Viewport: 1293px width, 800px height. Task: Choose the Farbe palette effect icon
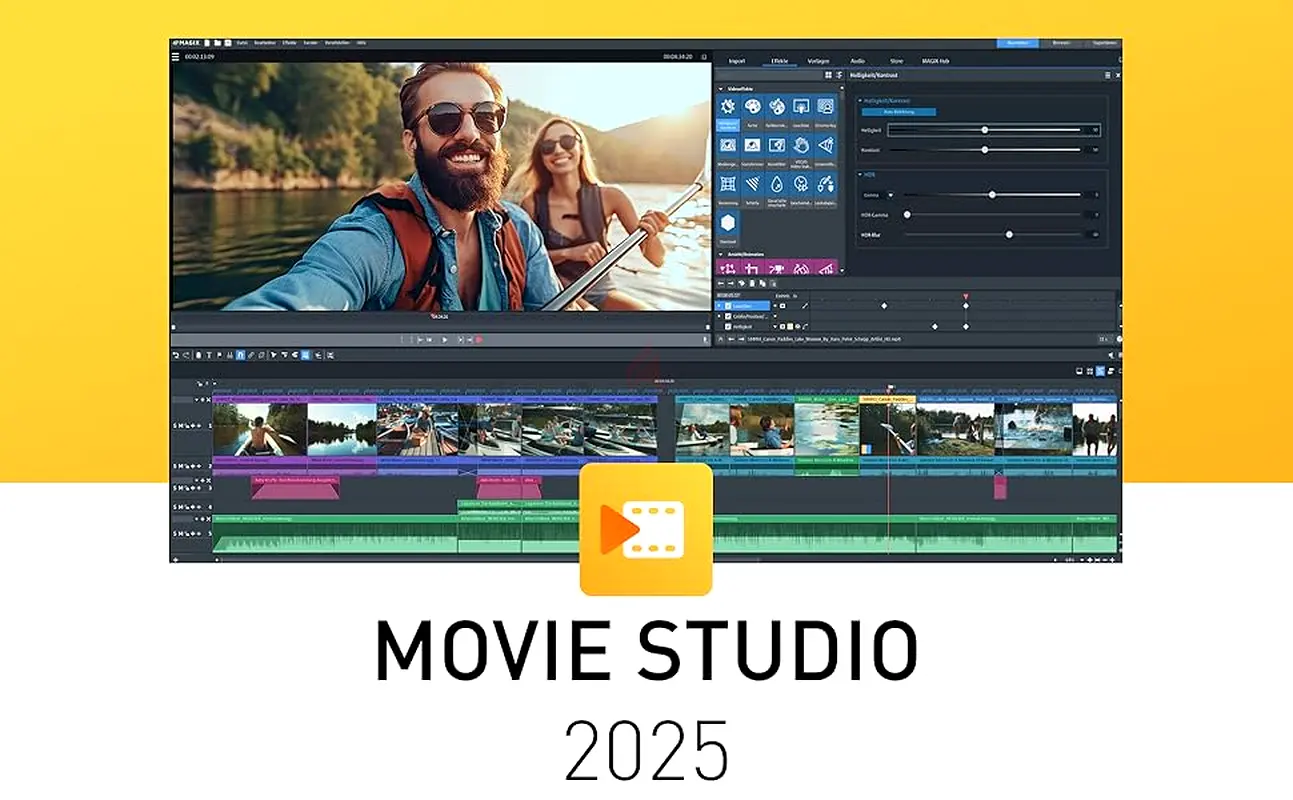pos(752,108)
